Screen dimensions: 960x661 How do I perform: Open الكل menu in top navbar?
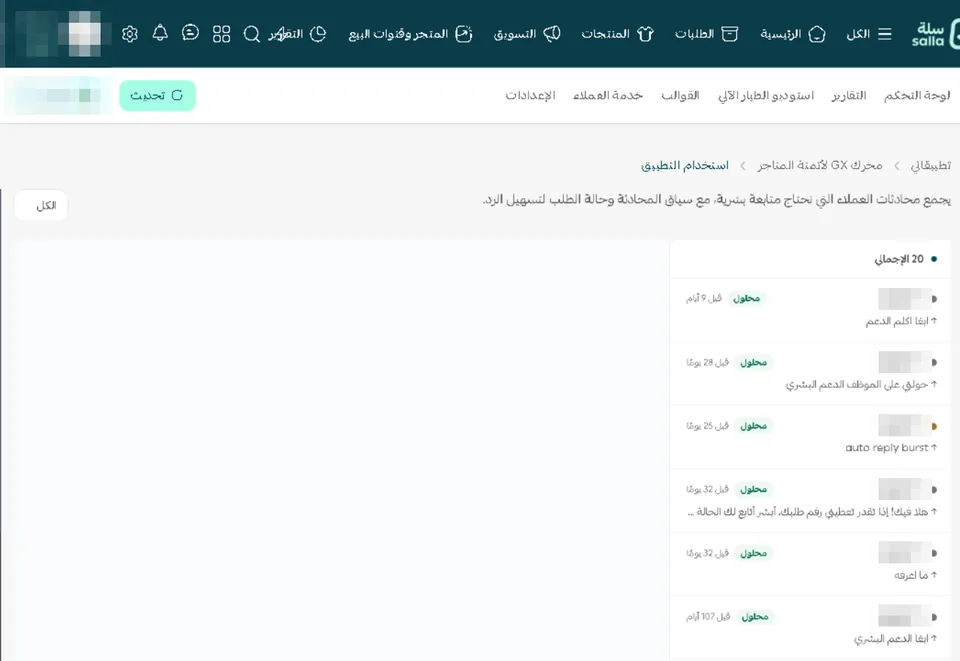pyautogui.click(x=858, y=34)
